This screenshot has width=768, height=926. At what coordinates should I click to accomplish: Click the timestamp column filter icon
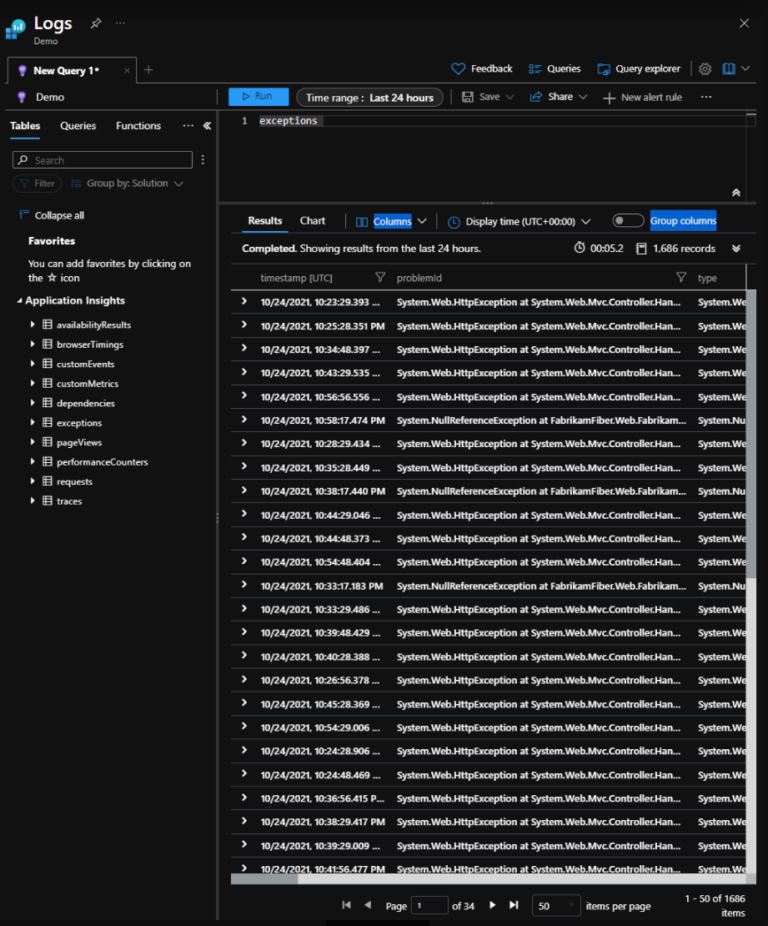380,277
